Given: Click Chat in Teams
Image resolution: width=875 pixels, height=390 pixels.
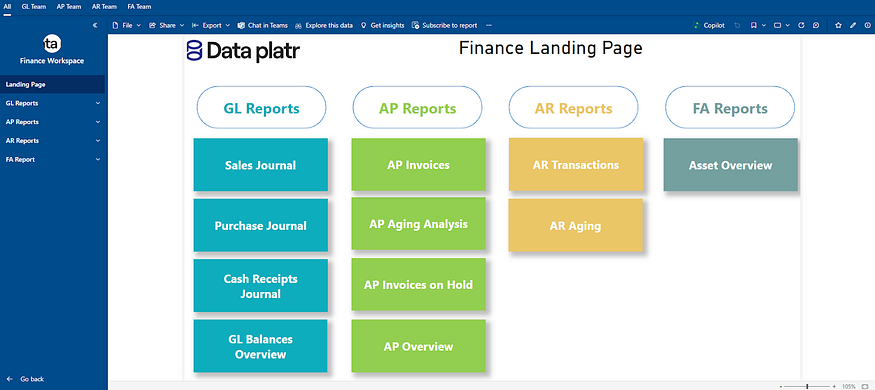Looking at the screenshot, I should pyautogui.click(x=262, y=25).
